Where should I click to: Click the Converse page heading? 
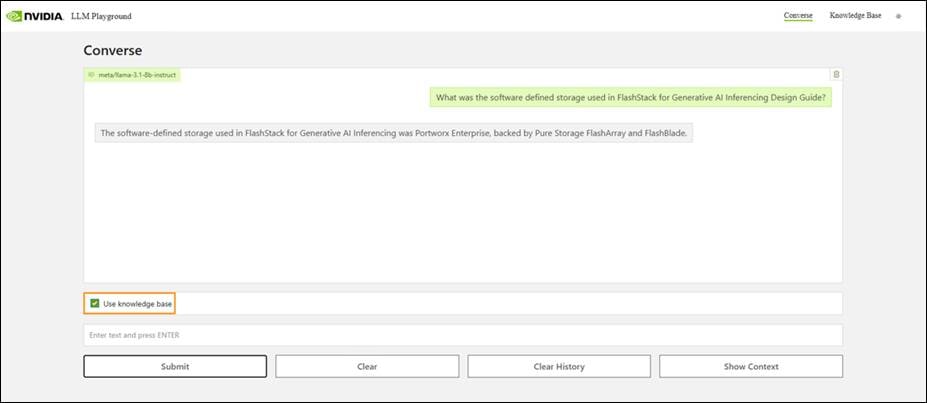click(112, 50)
